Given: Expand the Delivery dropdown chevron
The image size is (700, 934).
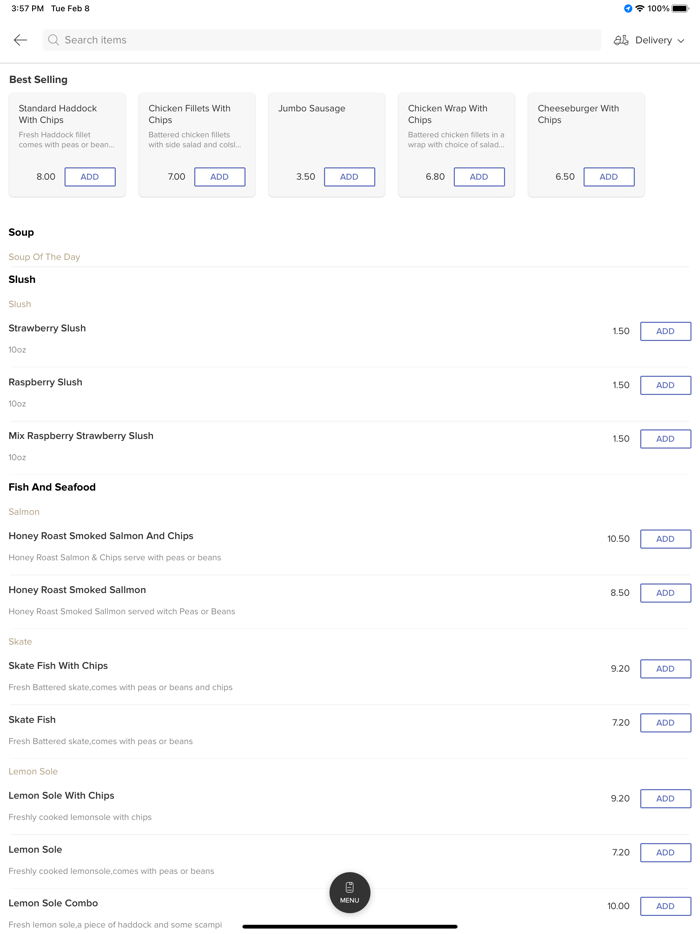Looking at the screenshot, I should tap(681, 41).
